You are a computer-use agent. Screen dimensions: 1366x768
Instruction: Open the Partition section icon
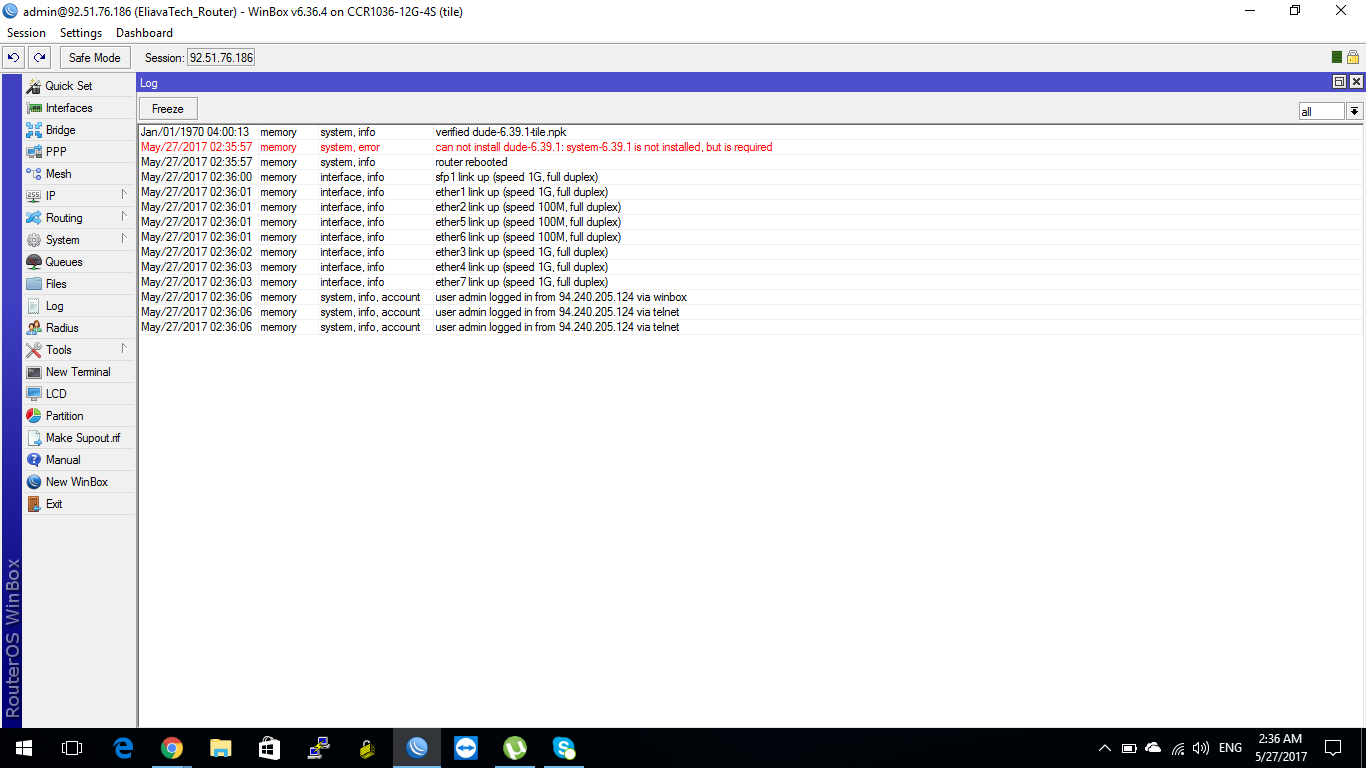(x=34, y=416)
